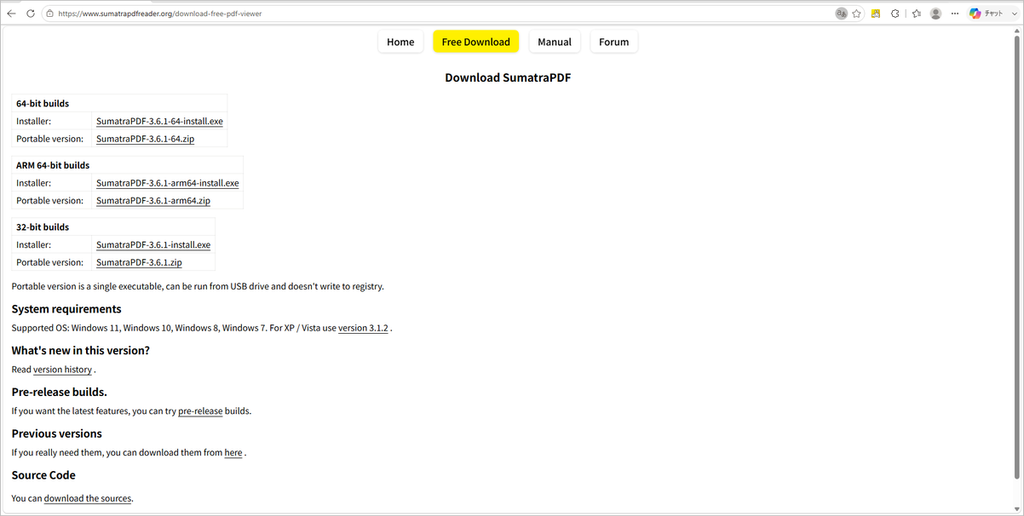
Task: Download 32-bit SumatraPDF-3.6.1.zip
Action: [x=139, y=263]
